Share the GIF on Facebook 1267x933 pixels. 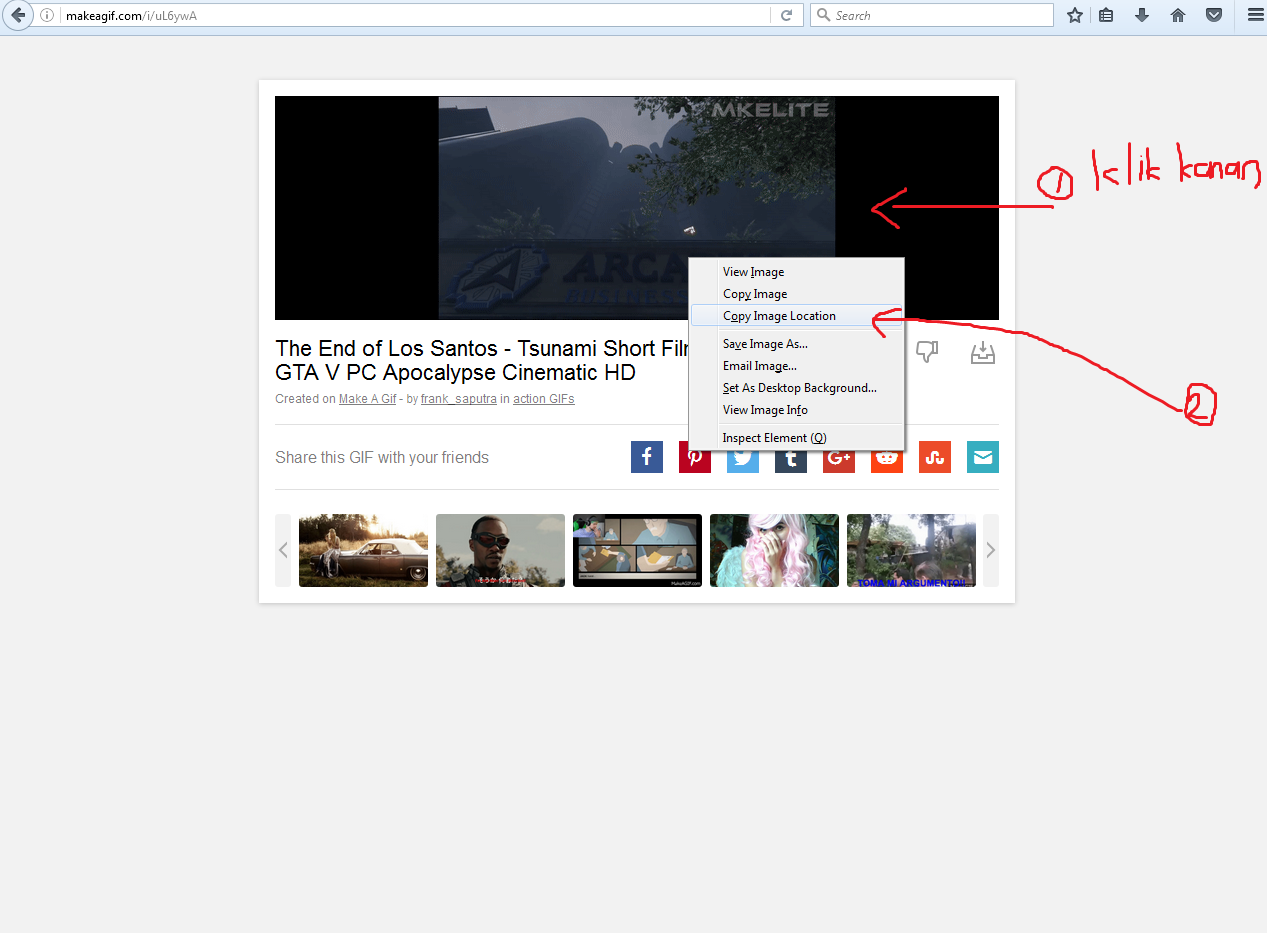pyautogui.click(x=647, y=457)
